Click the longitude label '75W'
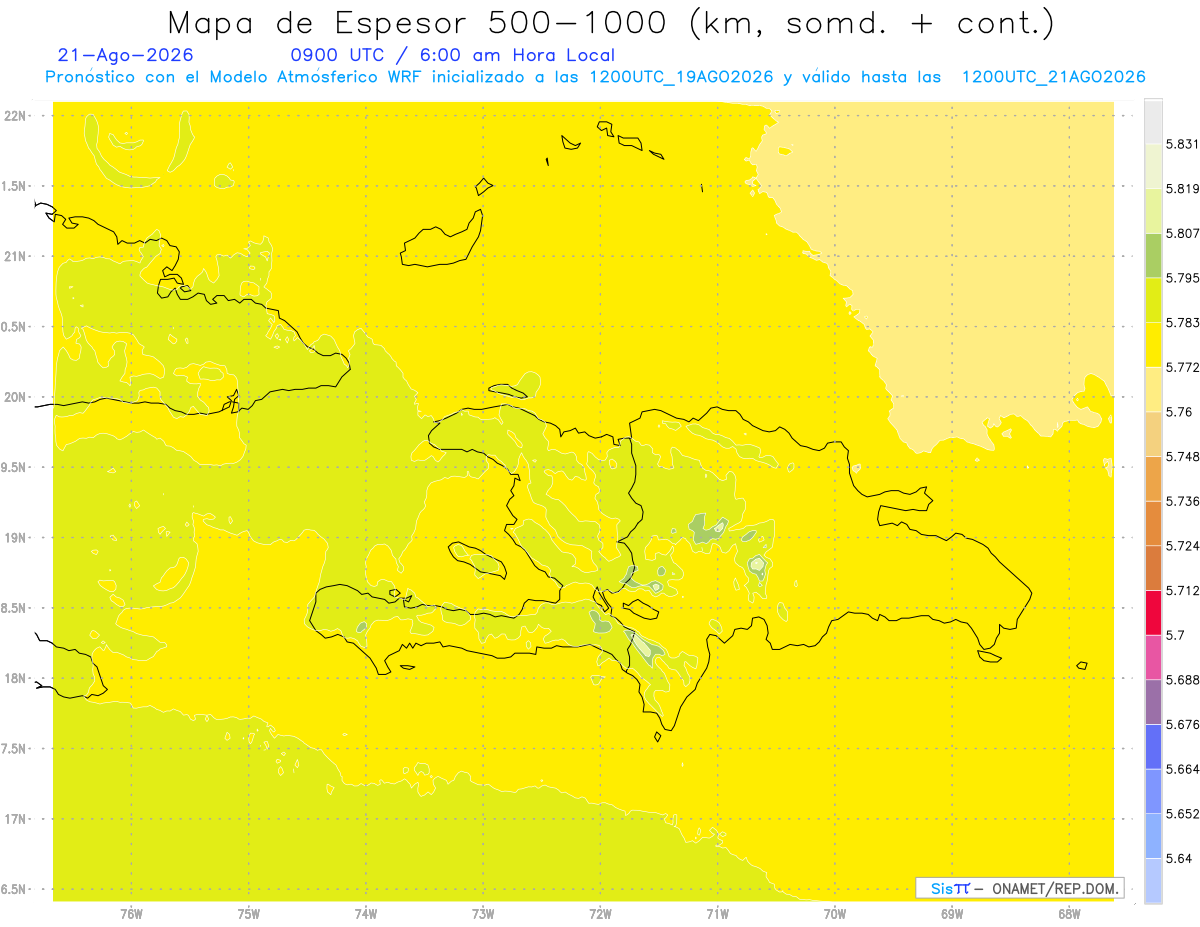The height and width of the screenshot is (927, 1200). pyautogui.click(x=249, y=914)
